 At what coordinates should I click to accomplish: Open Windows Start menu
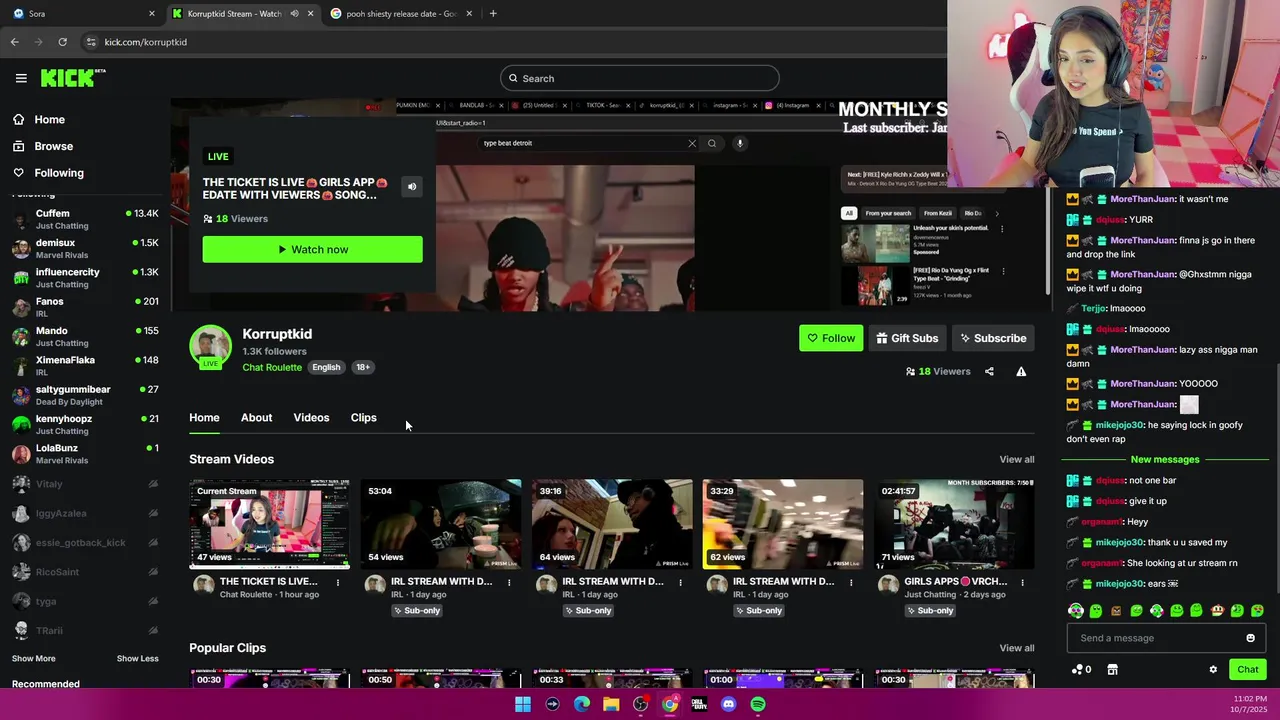pyautogui.click(x=523, y=704)
